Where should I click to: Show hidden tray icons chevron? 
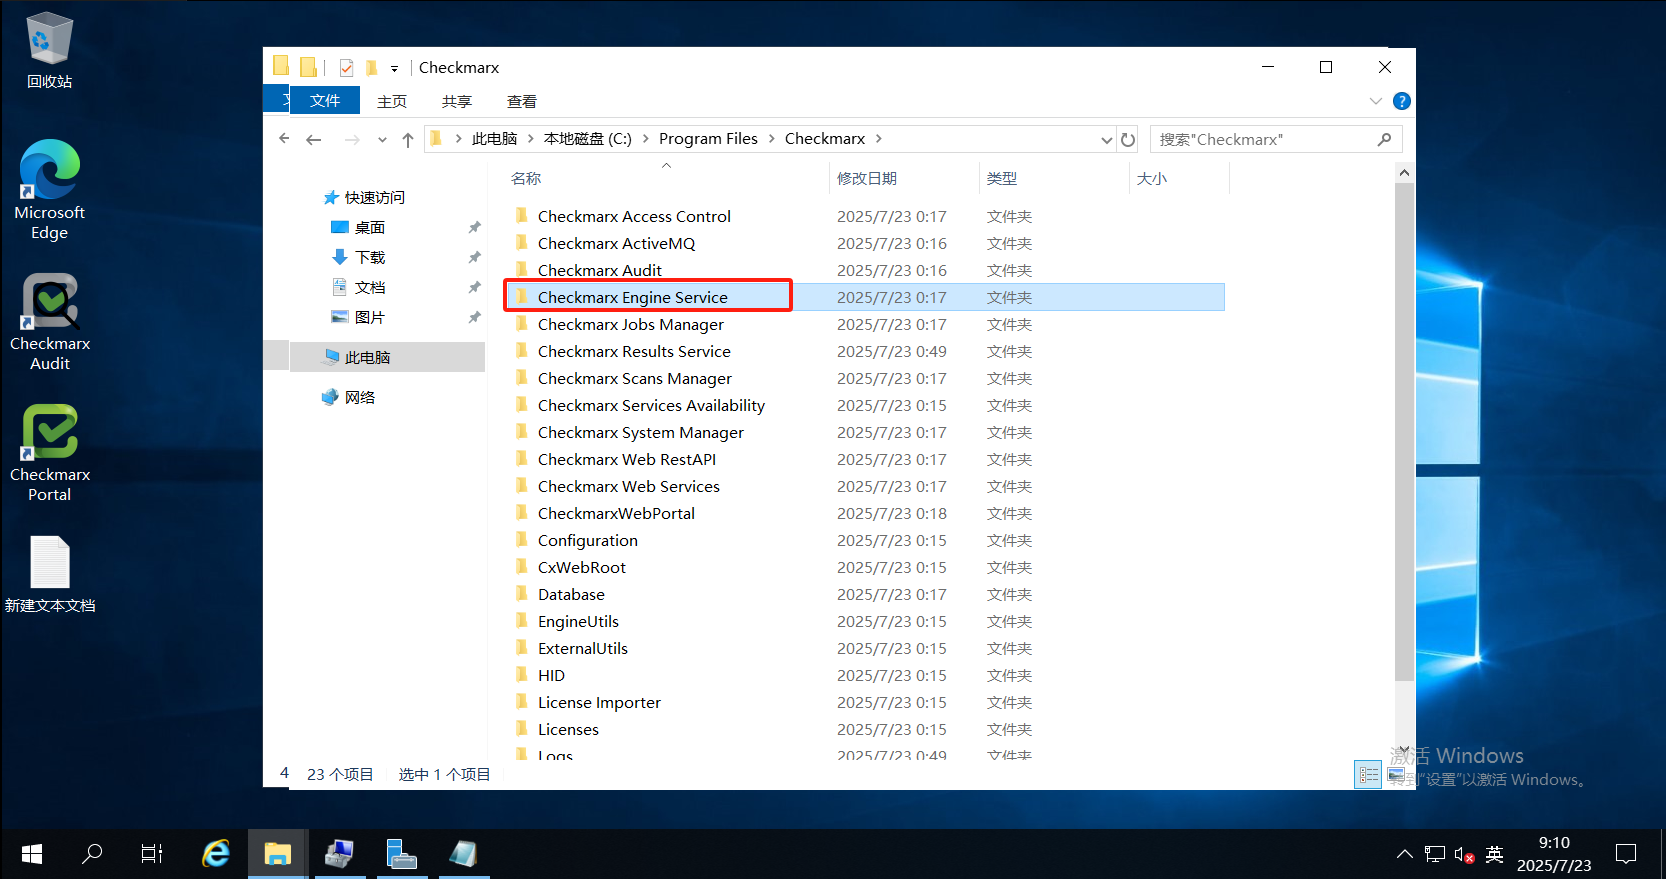coord(1404,854)
